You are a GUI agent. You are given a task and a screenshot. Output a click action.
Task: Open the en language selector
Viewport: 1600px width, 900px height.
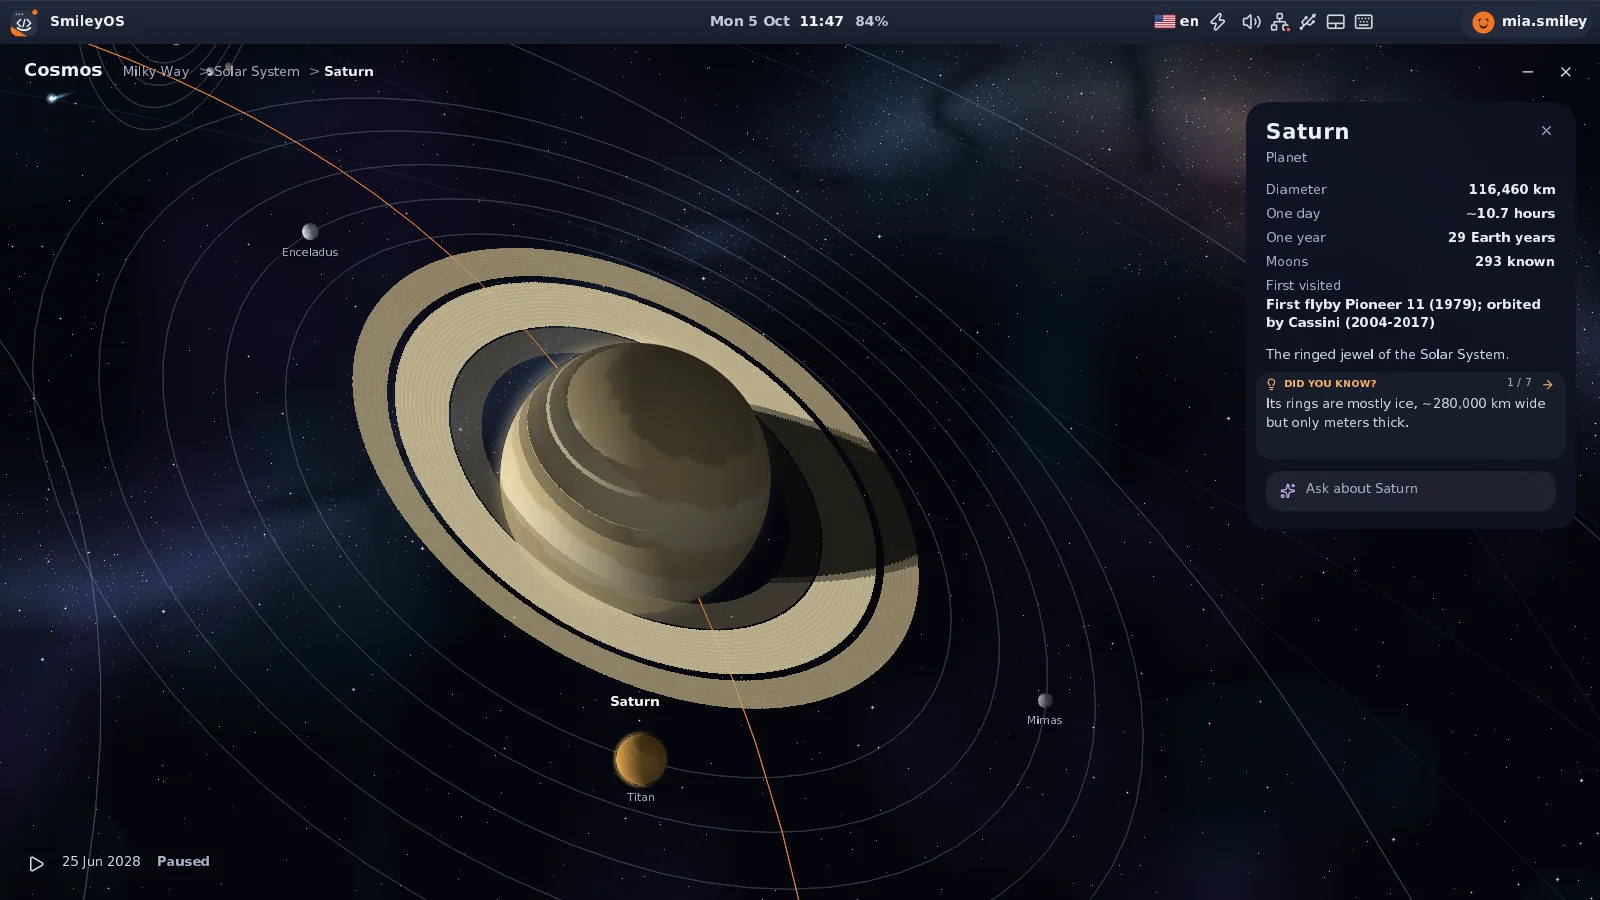point(1177,21)
